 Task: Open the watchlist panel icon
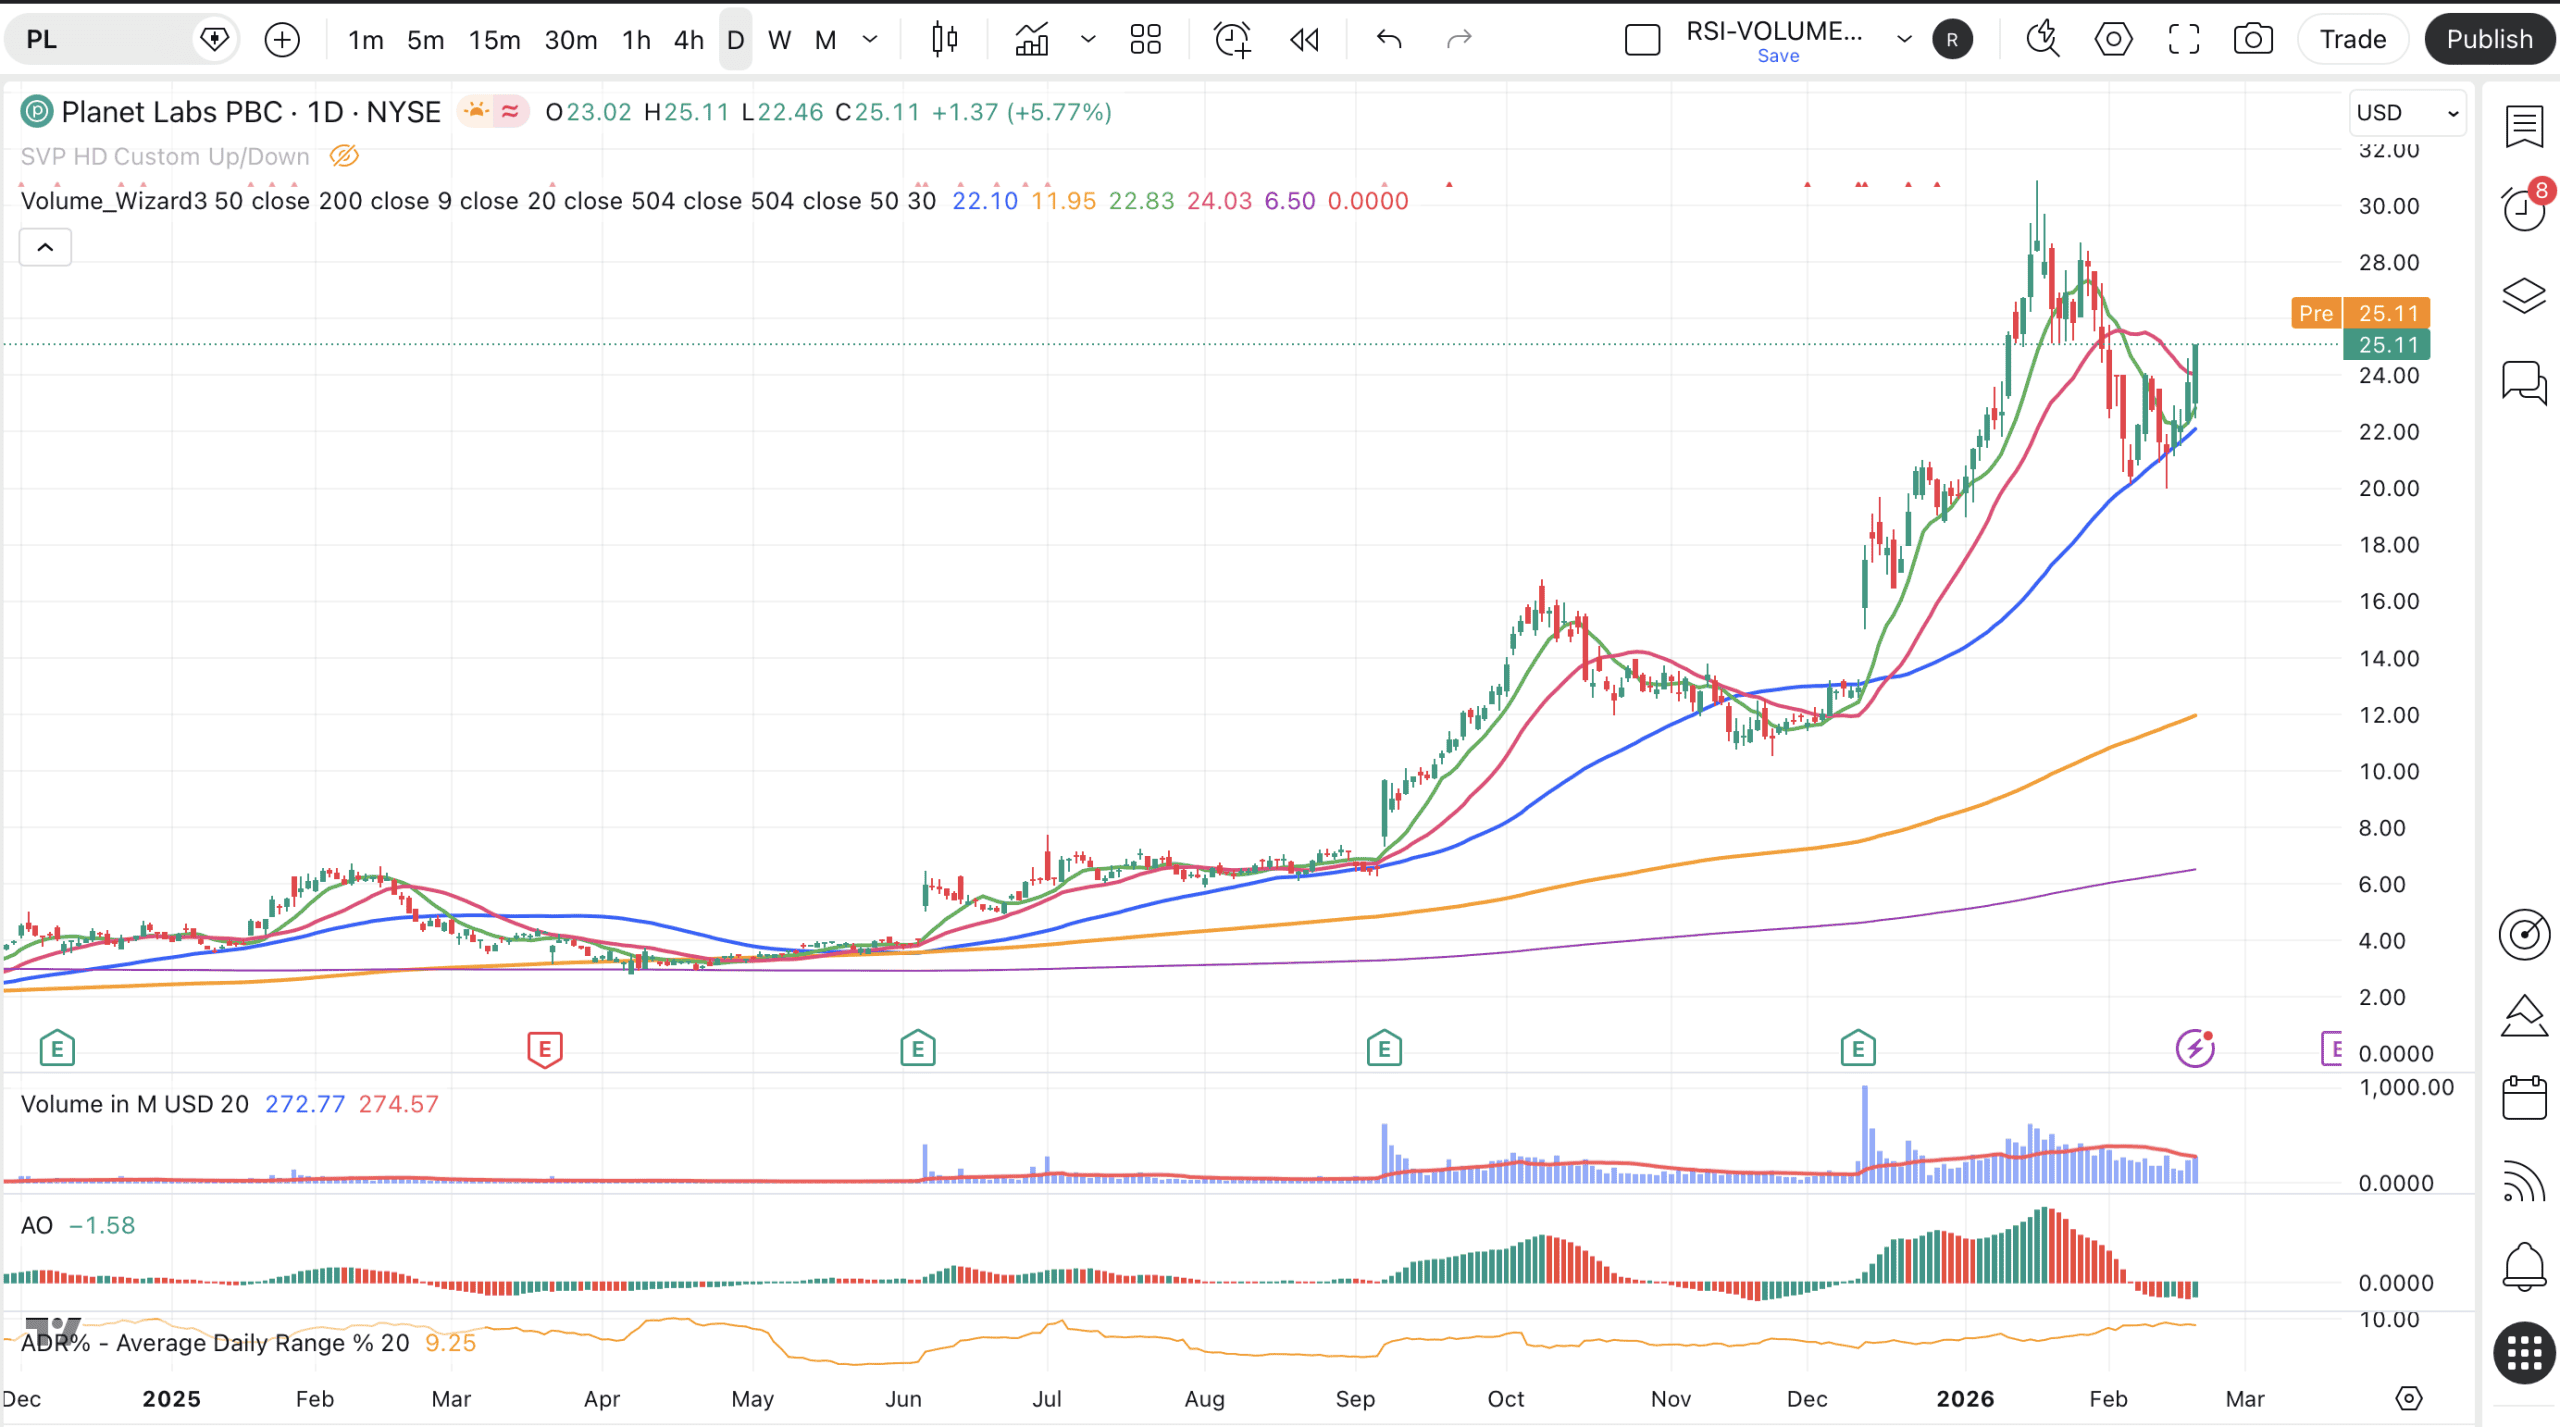click(x=2524, y=127)
